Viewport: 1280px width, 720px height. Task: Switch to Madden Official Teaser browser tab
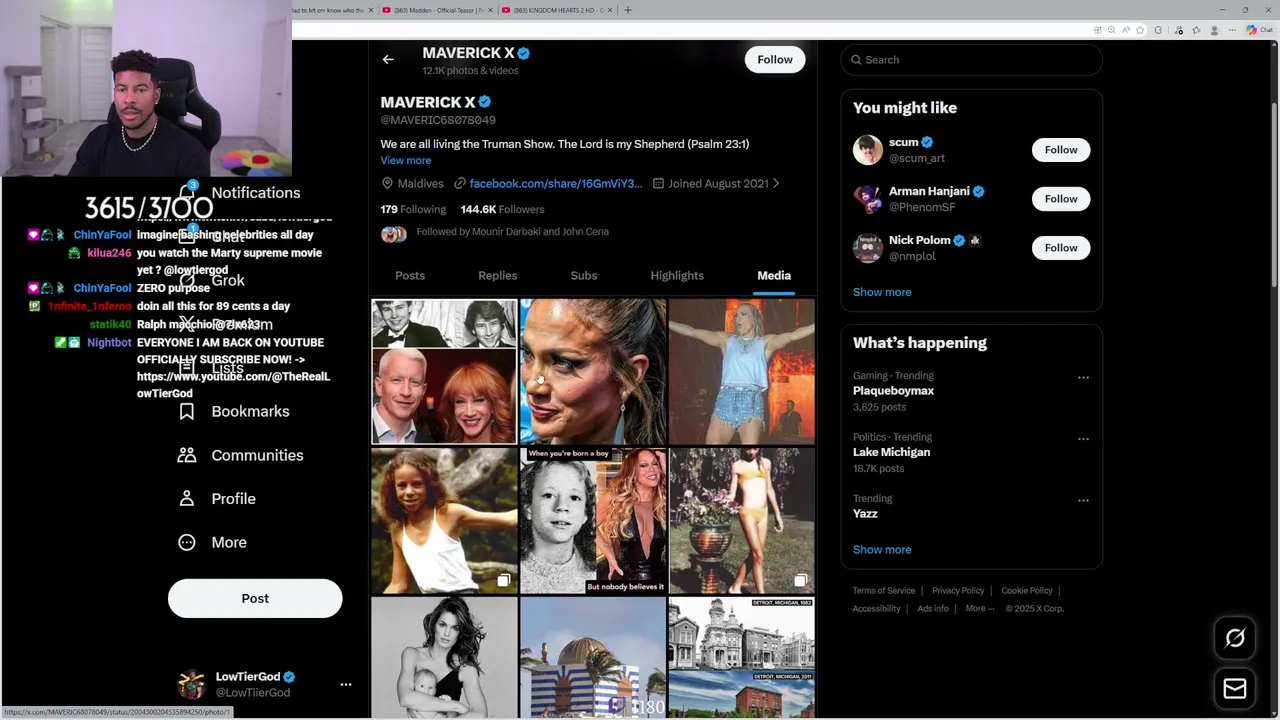tap(437, 10)
